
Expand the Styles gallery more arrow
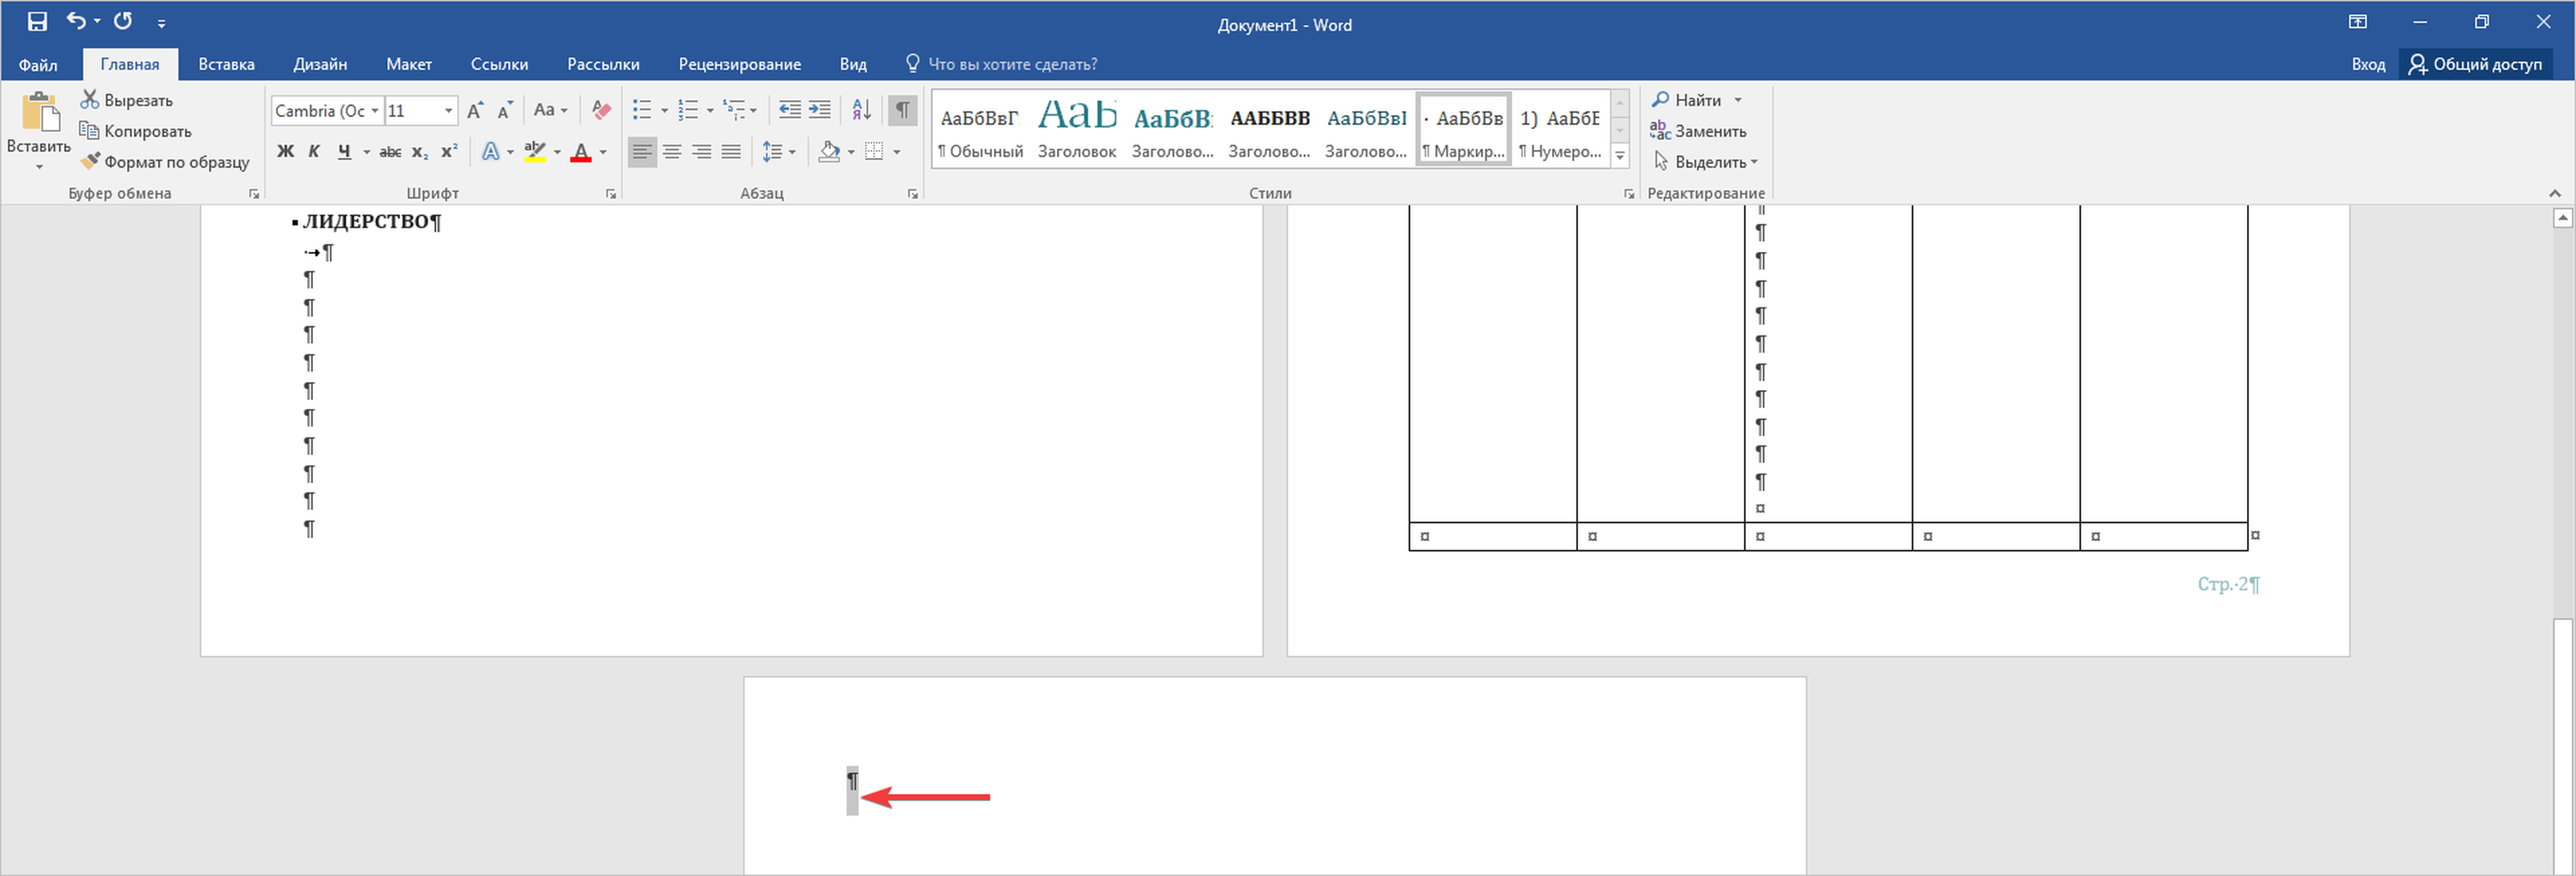[x=1620, y=156]
